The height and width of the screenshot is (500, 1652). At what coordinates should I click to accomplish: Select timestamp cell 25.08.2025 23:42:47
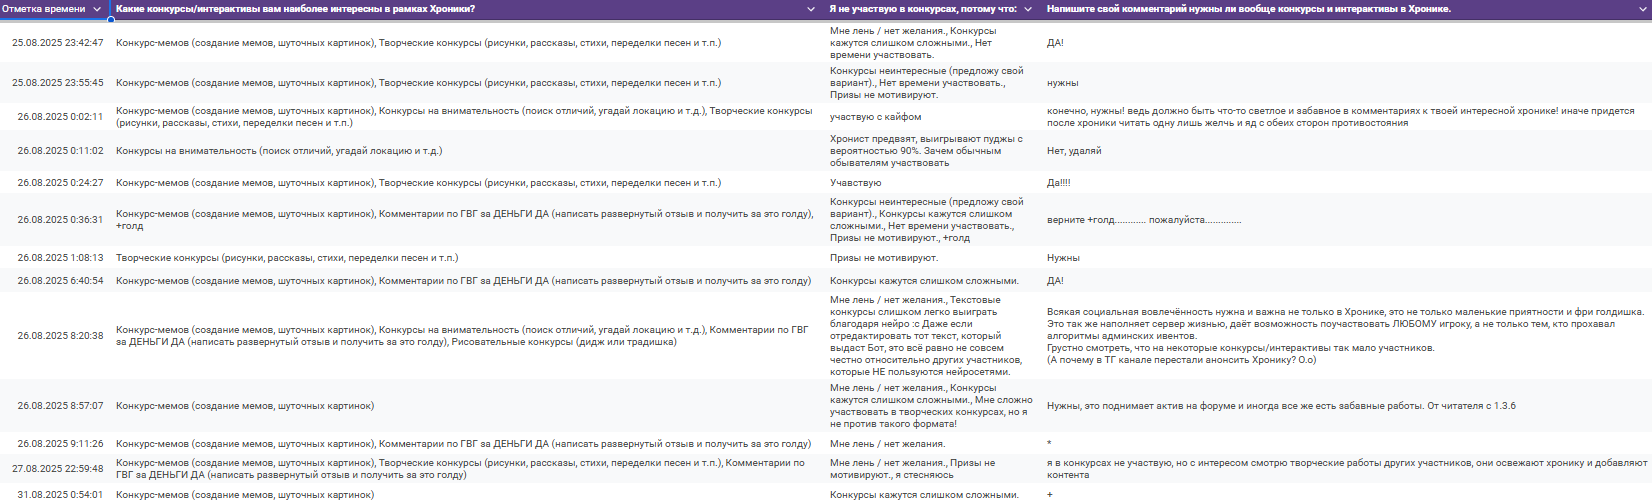pyautogui.click(x=57, y=43)
